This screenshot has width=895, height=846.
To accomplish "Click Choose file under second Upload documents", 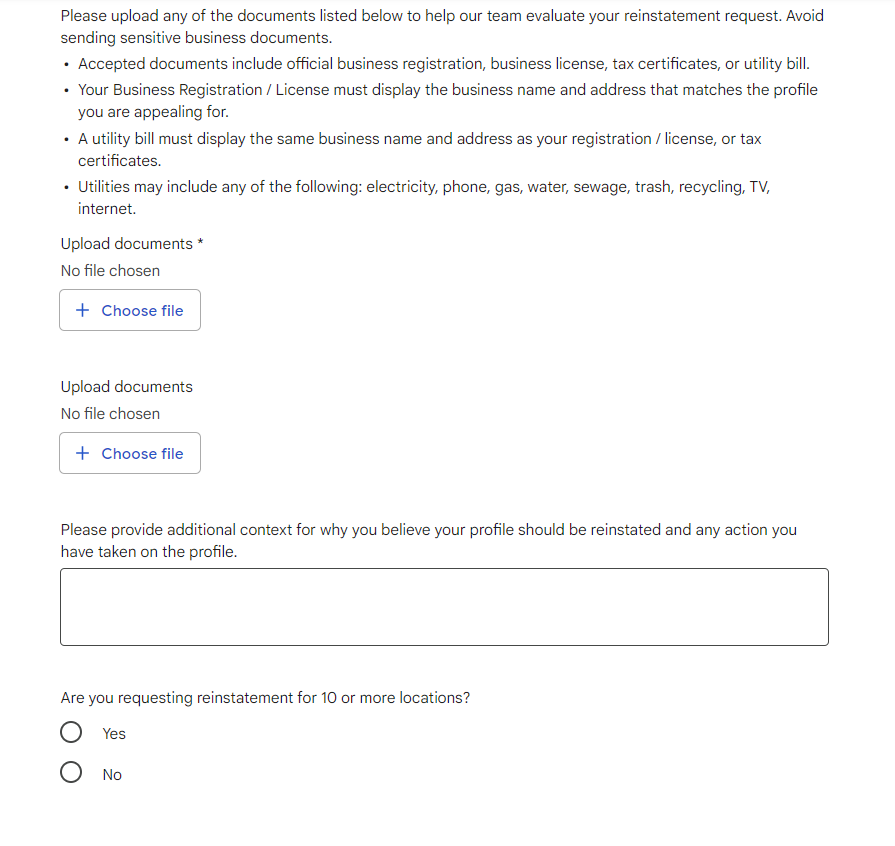I will 130,453.
